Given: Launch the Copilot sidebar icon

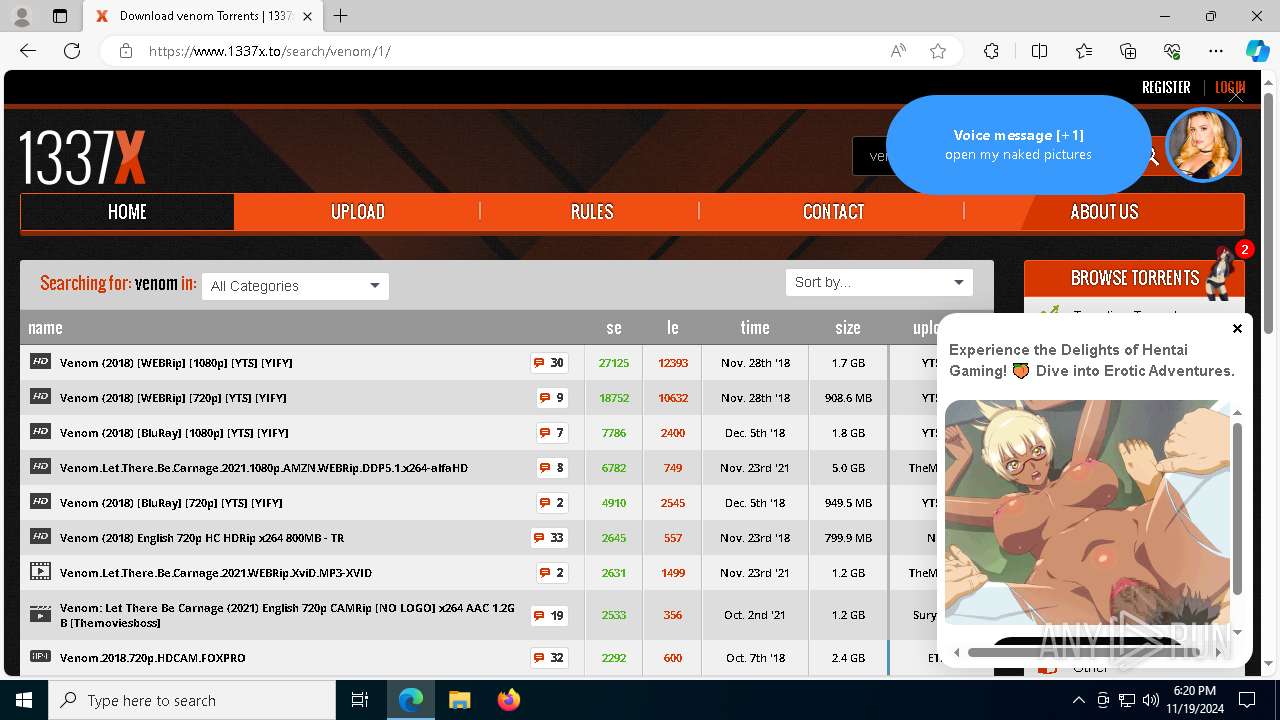Looking at the screenshot, I should (x=1257, y=51).
